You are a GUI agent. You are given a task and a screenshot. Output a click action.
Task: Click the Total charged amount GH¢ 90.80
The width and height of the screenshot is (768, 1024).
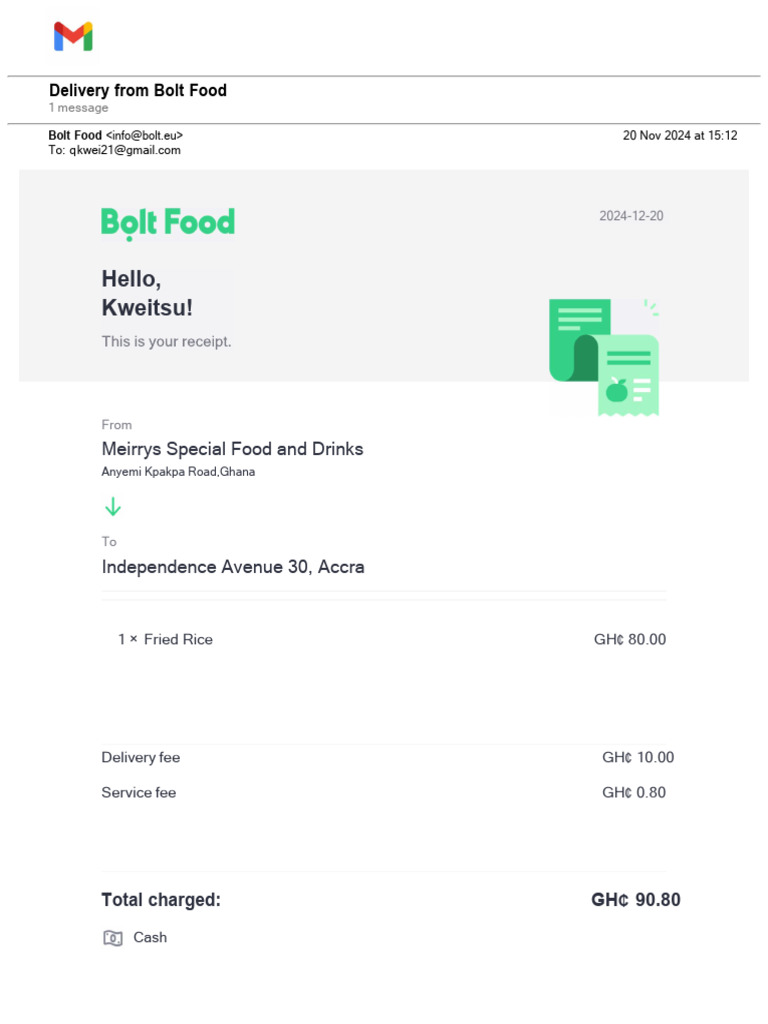tap(635, 900)
